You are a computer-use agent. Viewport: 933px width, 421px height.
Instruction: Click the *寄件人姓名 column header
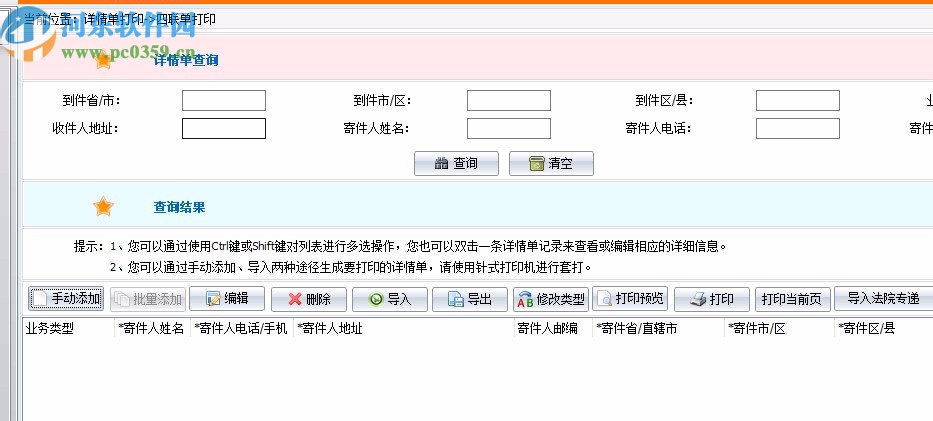coord(152,328)
